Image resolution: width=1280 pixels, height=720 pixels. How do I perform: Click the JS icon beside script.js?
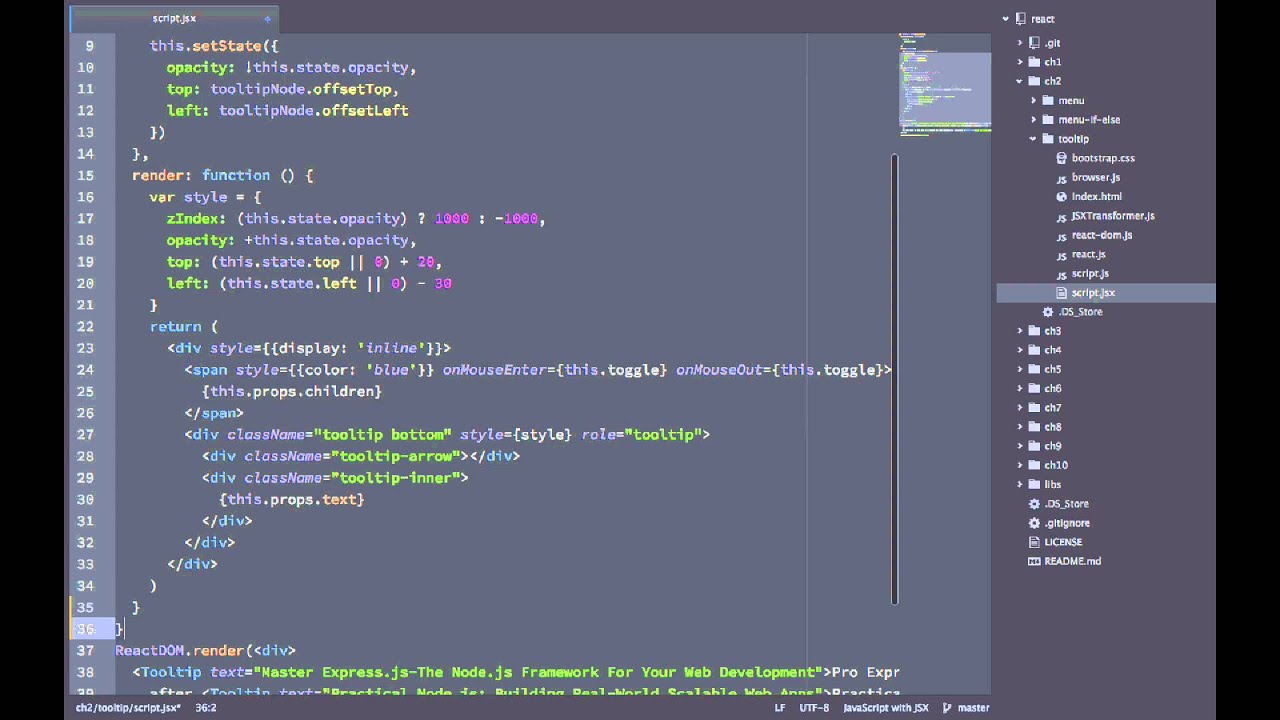coord(1062,273)
